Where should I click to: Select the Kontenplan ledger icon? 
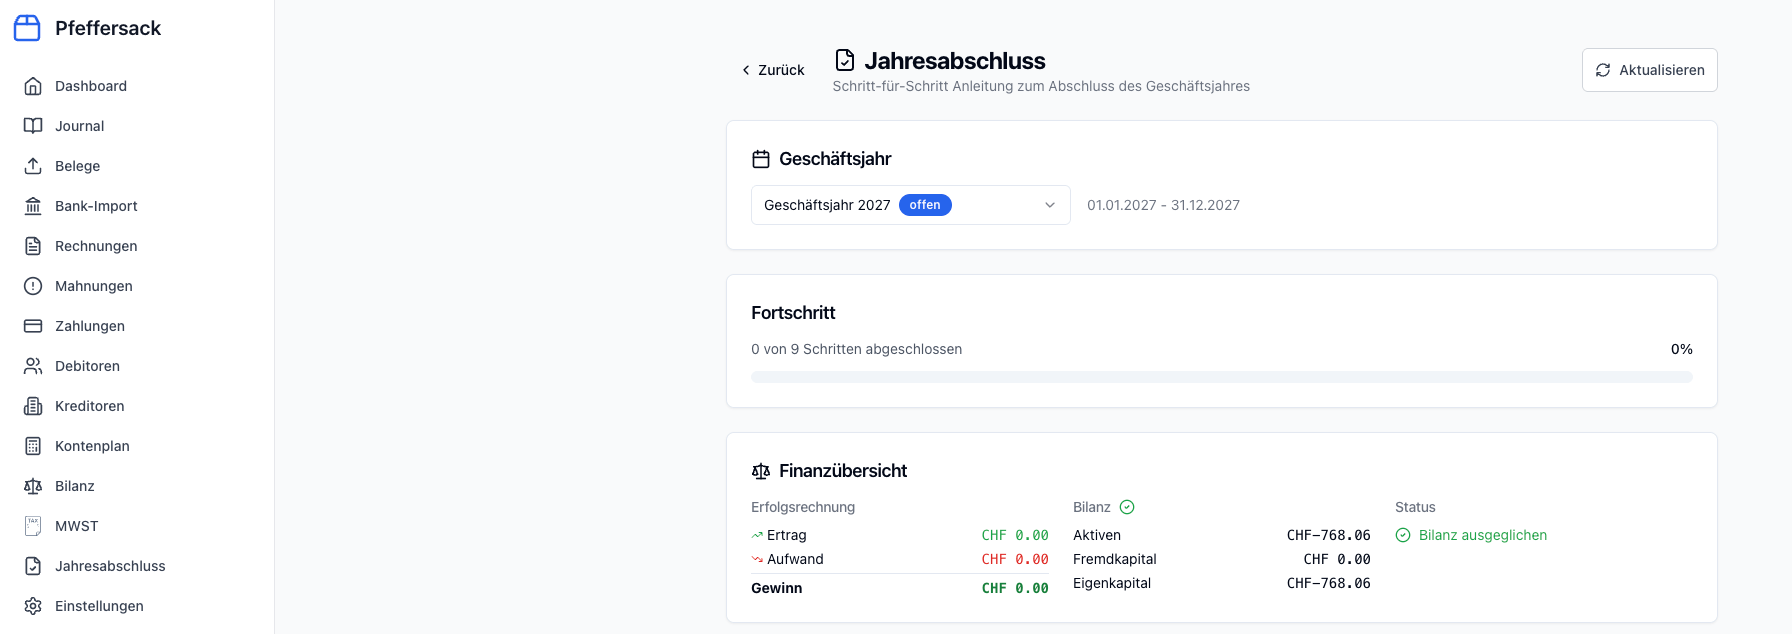[33, 446]
